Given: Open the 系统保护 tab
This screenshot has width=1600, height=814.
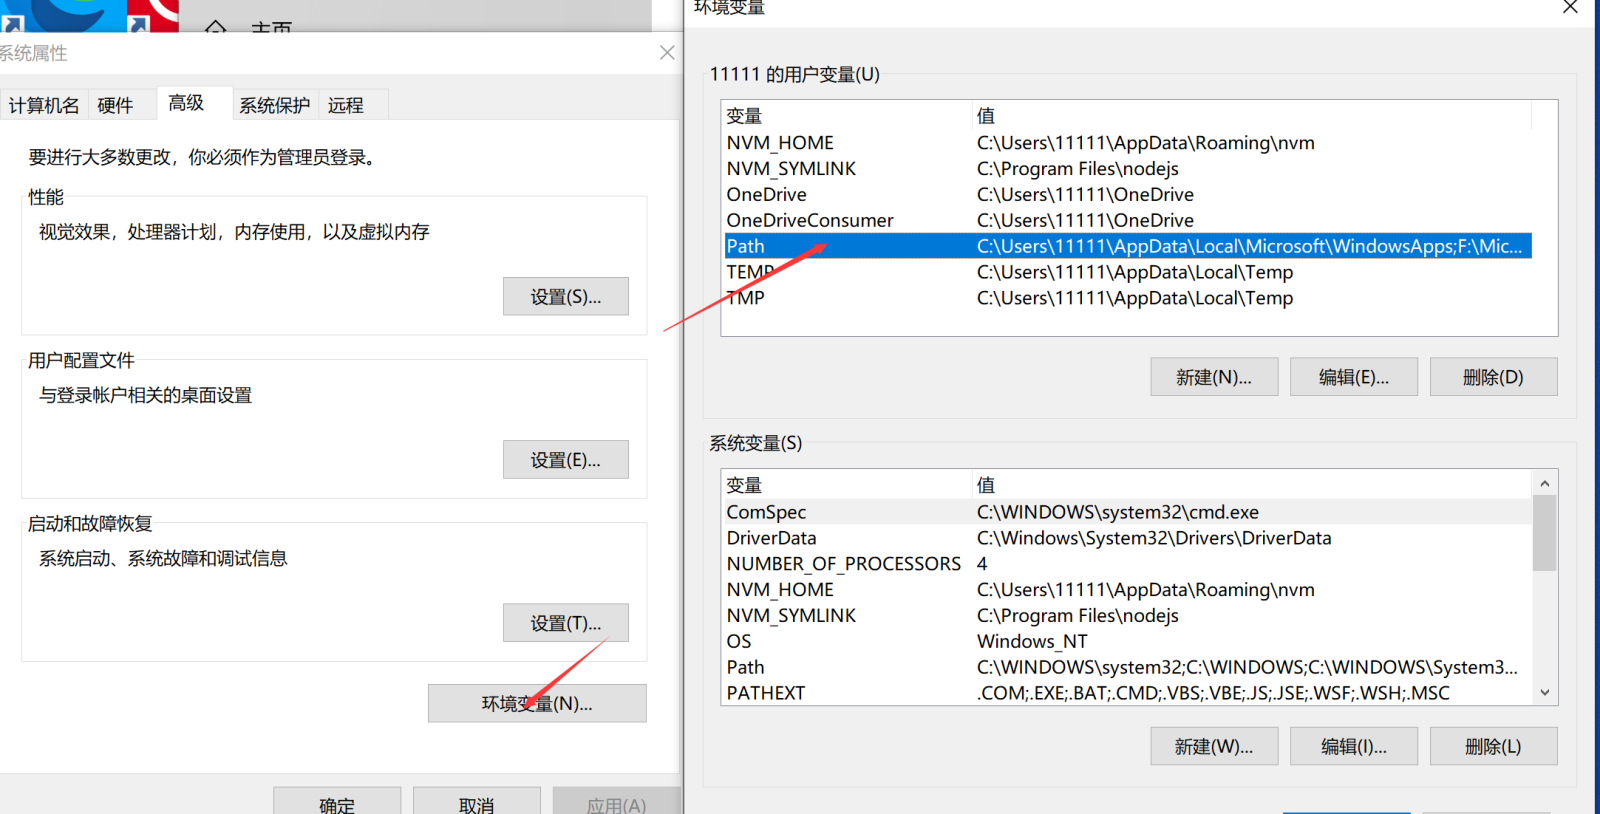Looking at the screenshot, I should click(275, 105).
